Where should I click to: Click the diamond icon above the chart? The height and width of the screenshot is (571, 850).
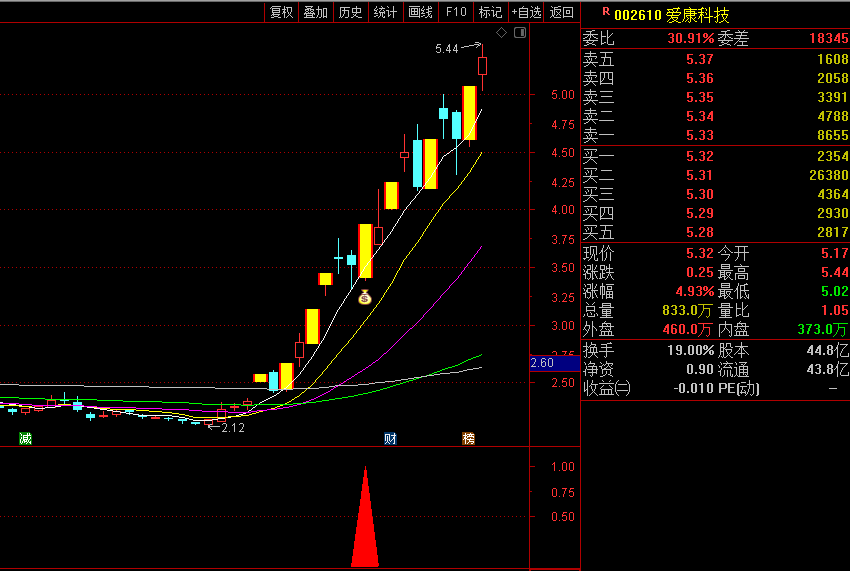pos(501,33)
